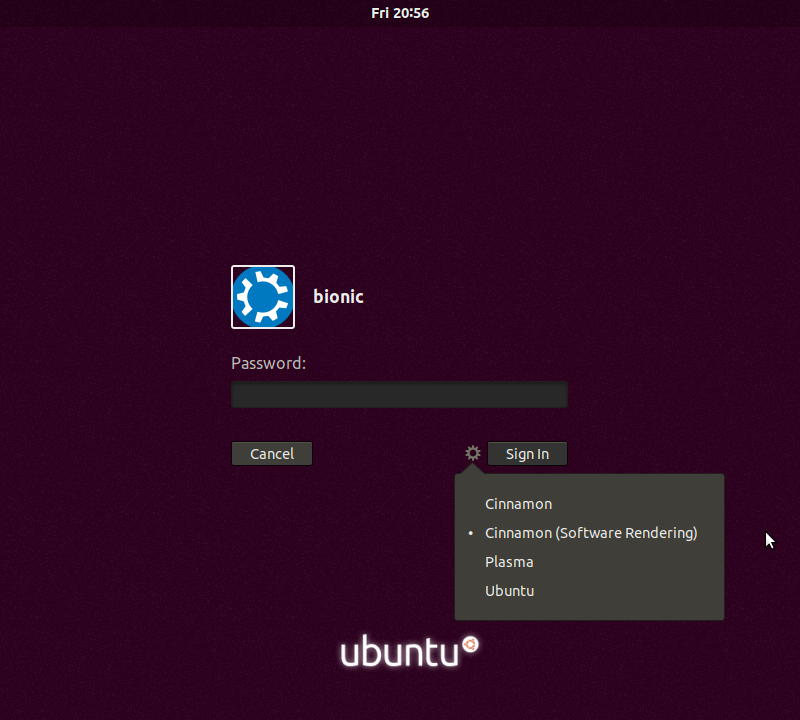Select the Plasma session
The image size is (800, 720).
[x=509, y=562]
